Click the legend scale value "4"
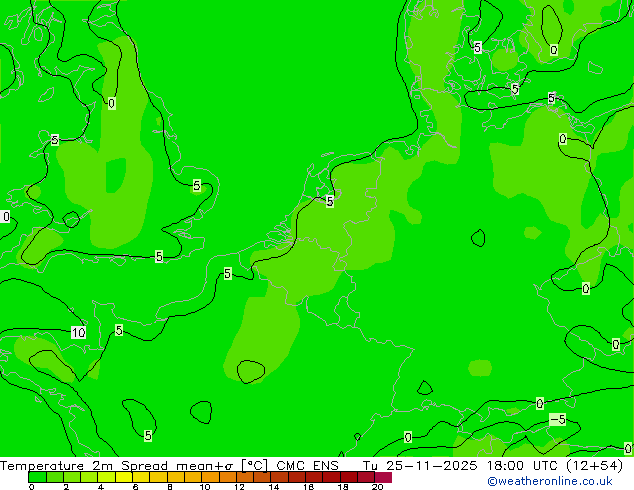The height and width of the screenshot is (490, 634). pos(101,487)
